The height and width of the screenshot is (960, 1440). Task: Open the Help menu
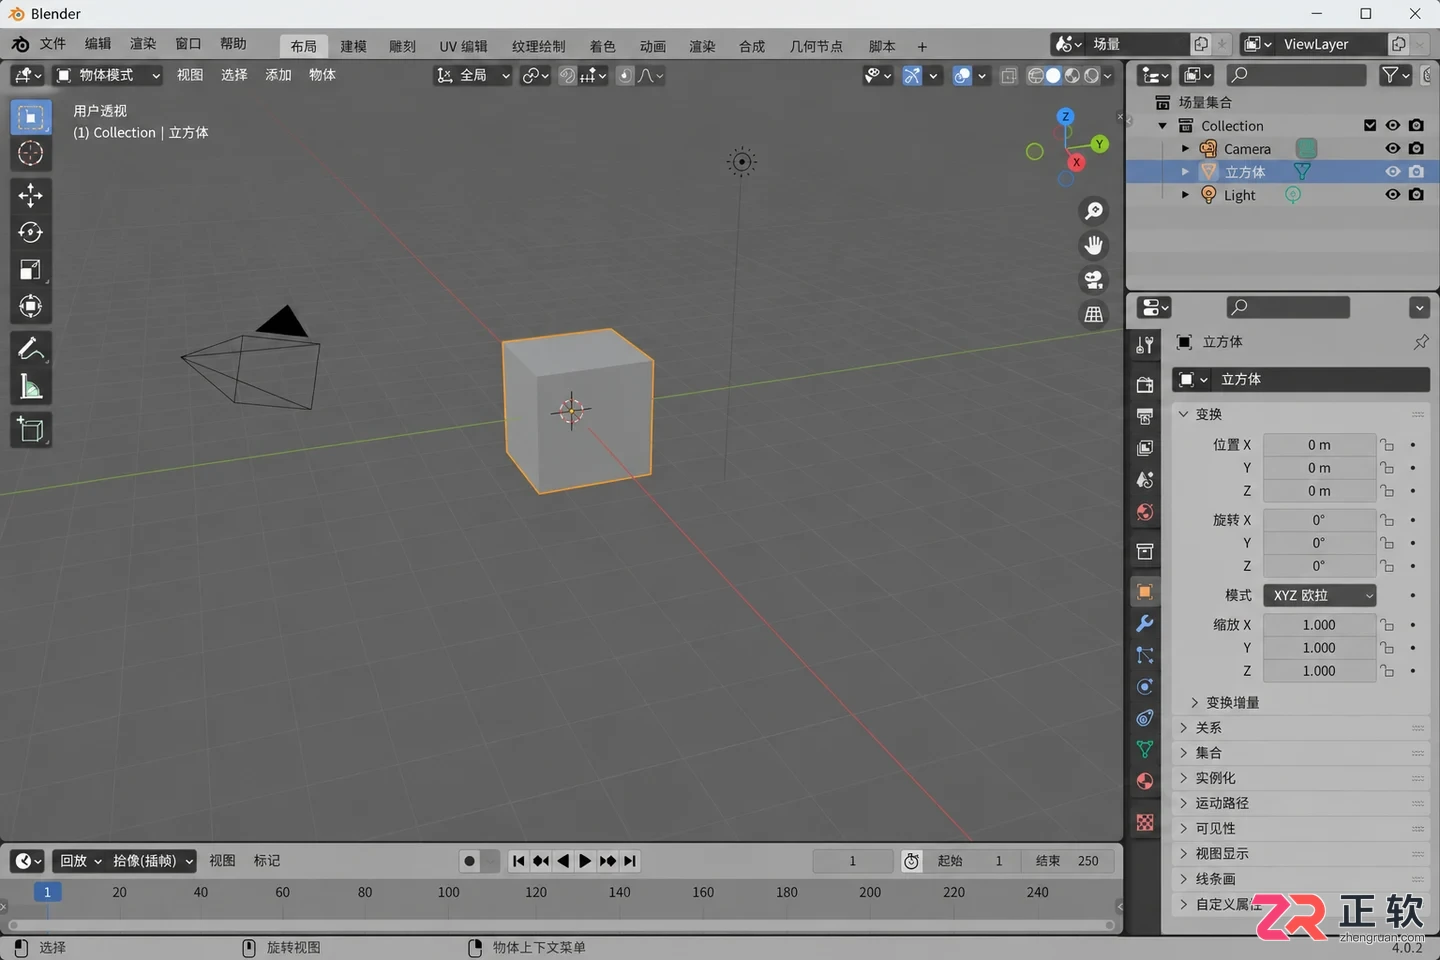coord(233,44)
